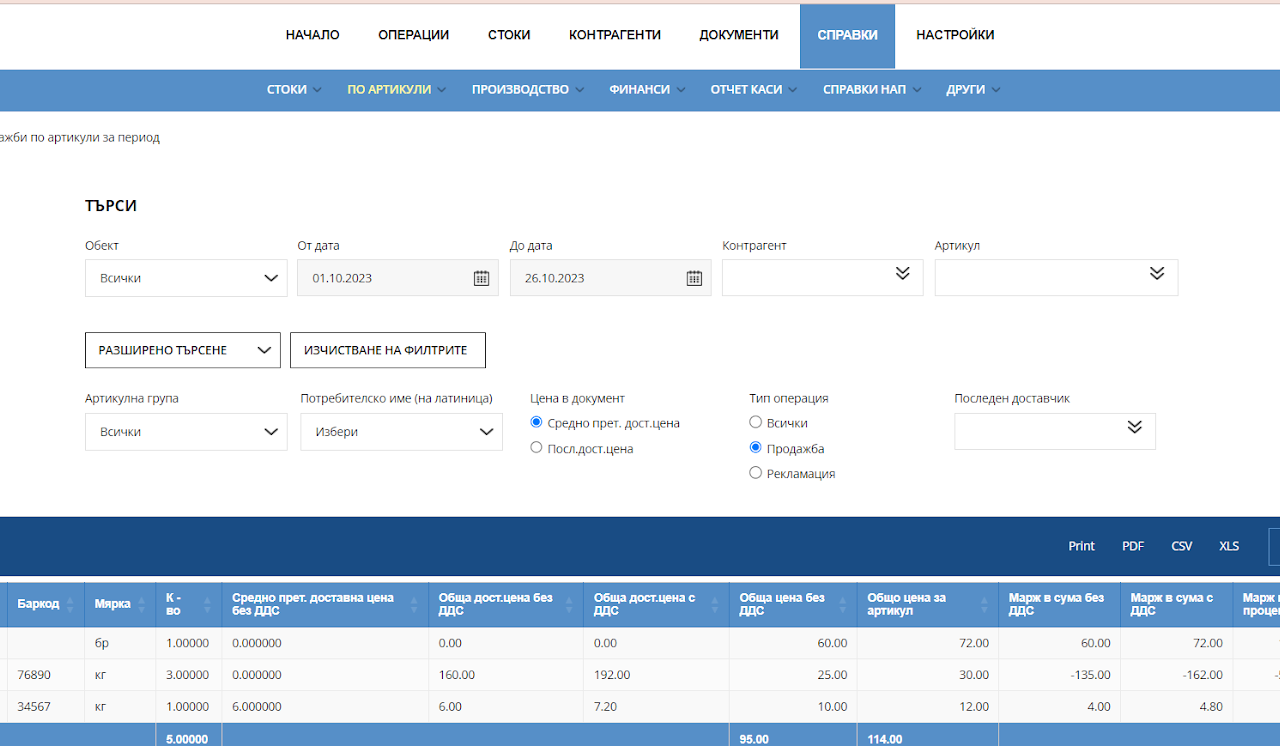Choose Продажба operation type
This screenshot has height=746, width=1280.
pos(755,448)
